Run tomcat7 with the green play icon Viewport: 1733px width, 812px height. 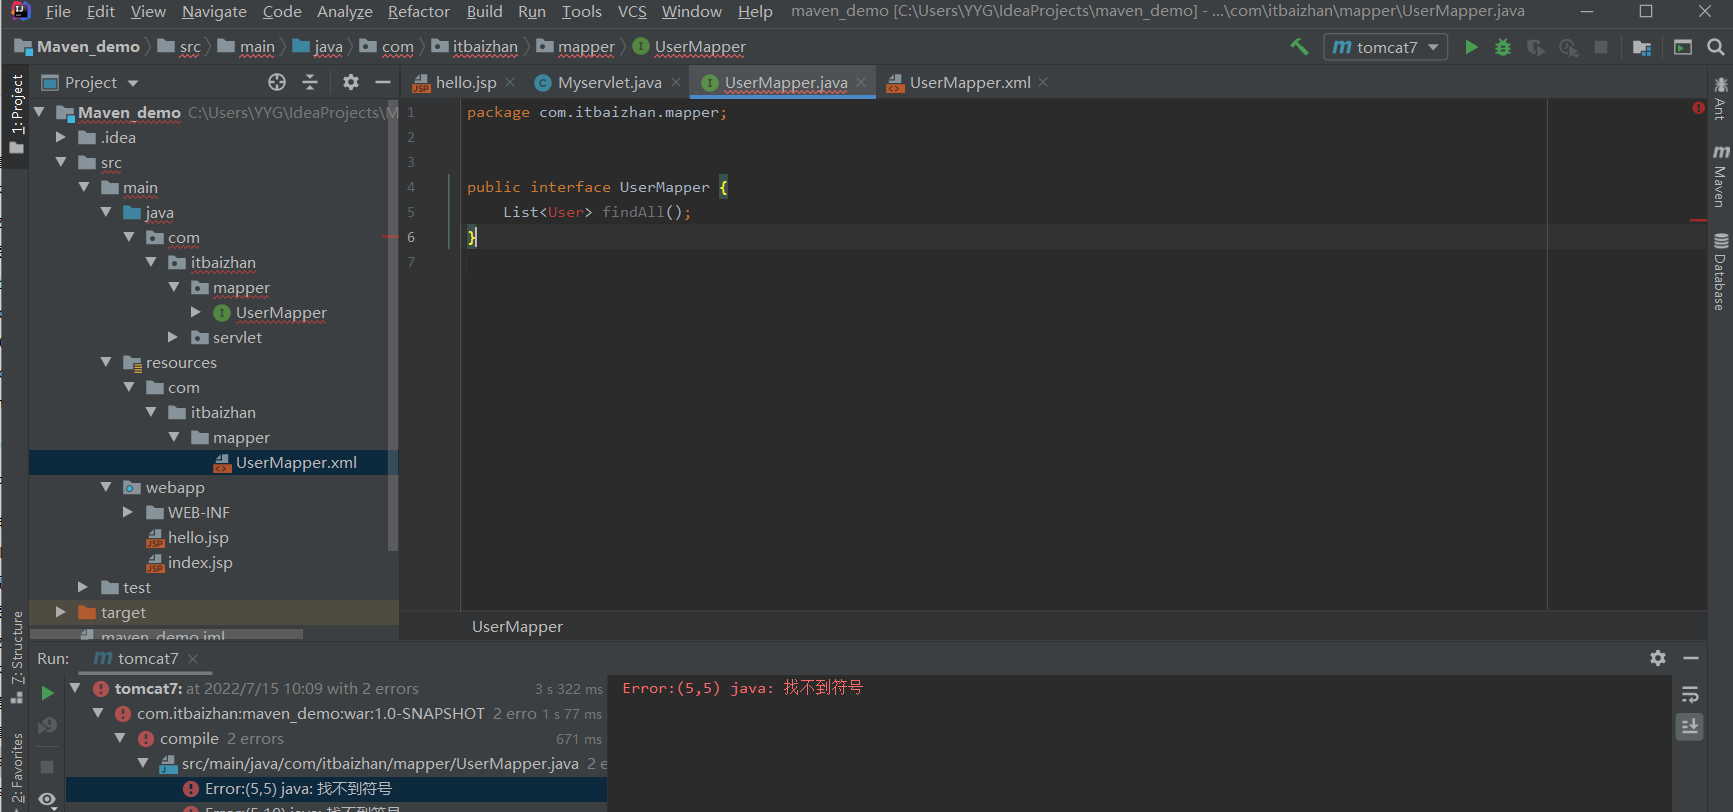[x=1471, y=47]
